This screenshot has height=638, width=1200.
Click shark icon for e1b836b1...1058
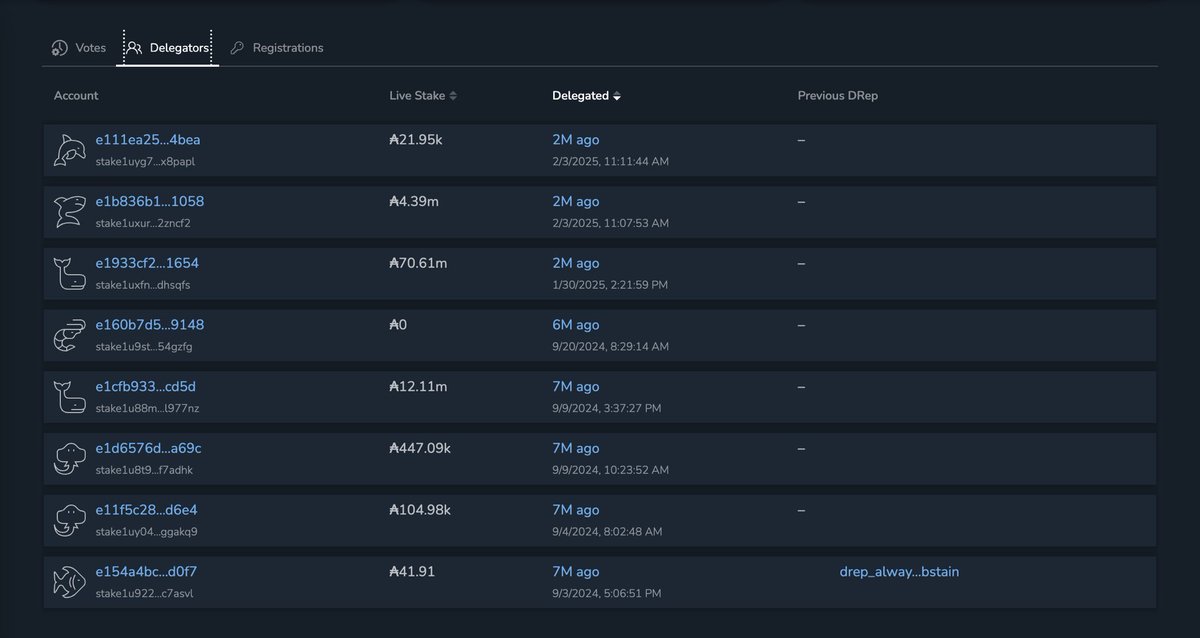70,212
